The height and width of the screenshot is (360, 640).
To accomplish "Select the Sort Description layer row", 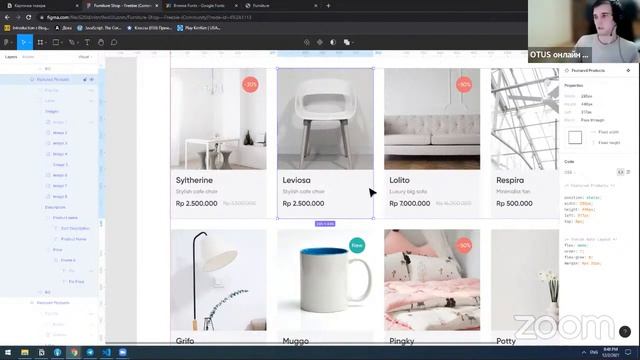I will click(49, 229).
